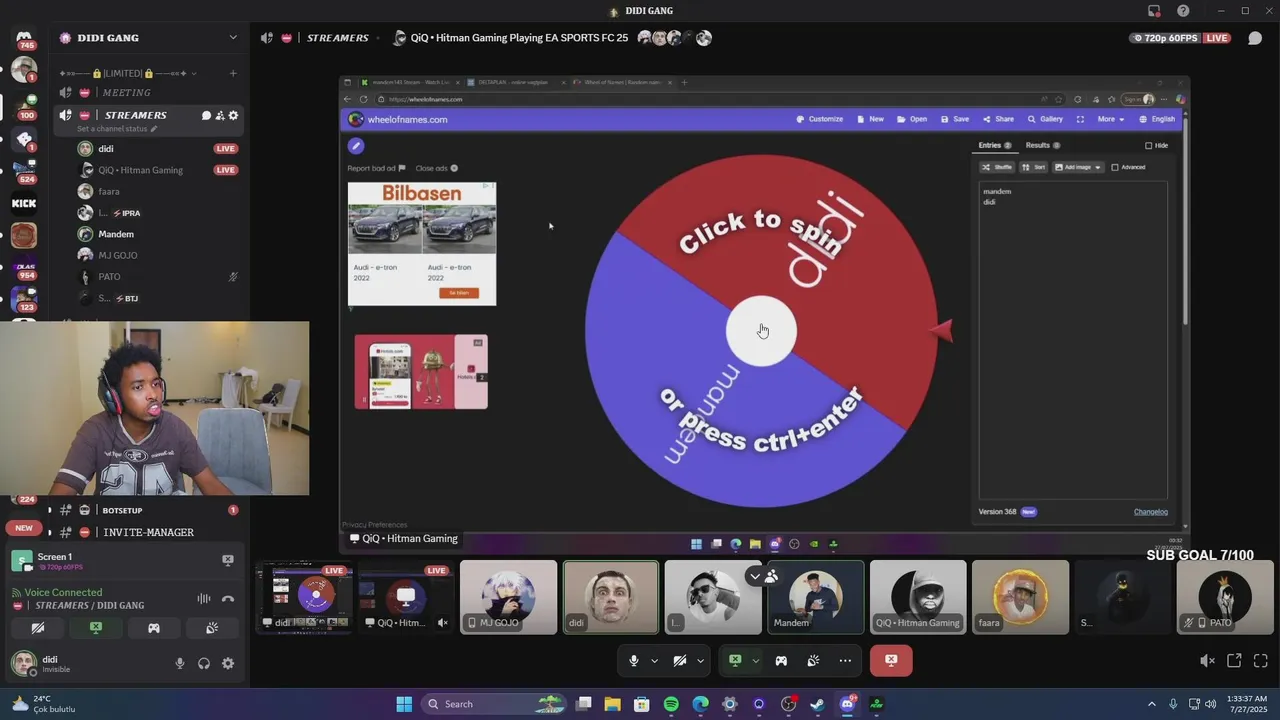Image resolution: width=1280 pixels, height=720 pixels.
Task: Mute microphone in call control bar
Action: tap(634, 660)
